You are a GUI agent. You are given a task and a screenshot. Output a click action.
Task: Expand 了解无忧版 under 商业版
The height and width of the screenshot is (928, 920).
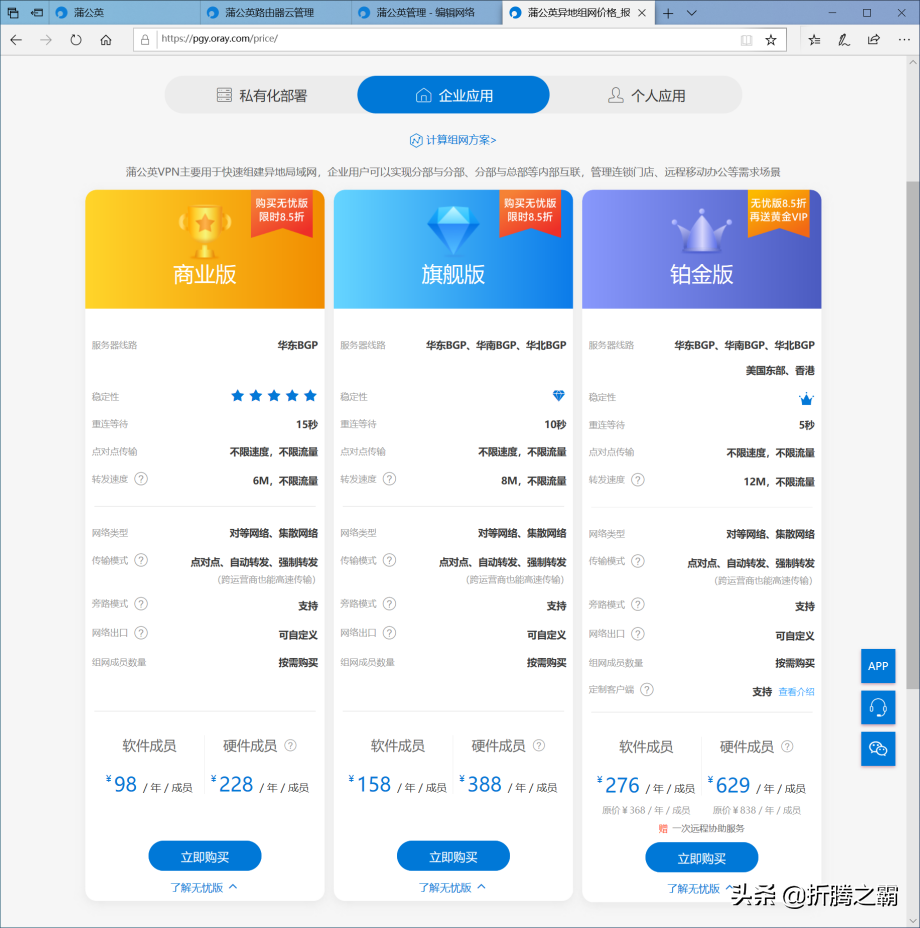click(x=204, y=887)
